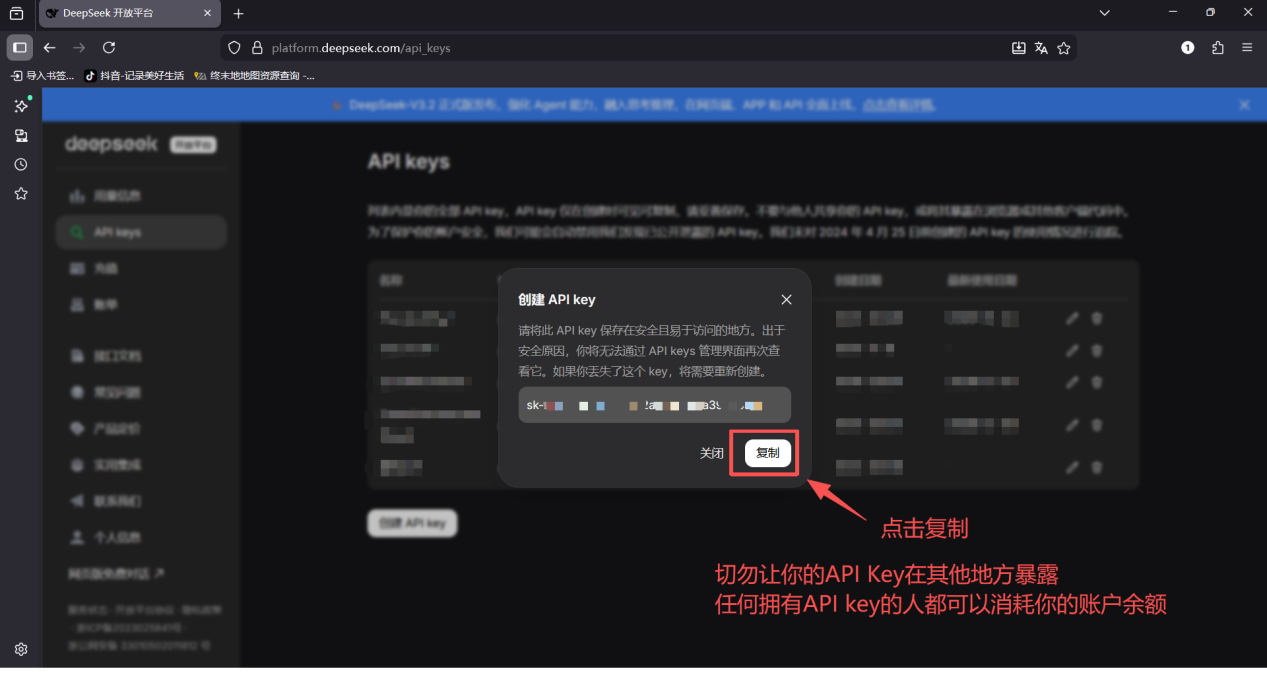The height and width of the screenshot is (673, 1267).
Task: Open the AI chatbot sparkle sidebar icon
Action: pyautogui.click(x=21, y=106)
